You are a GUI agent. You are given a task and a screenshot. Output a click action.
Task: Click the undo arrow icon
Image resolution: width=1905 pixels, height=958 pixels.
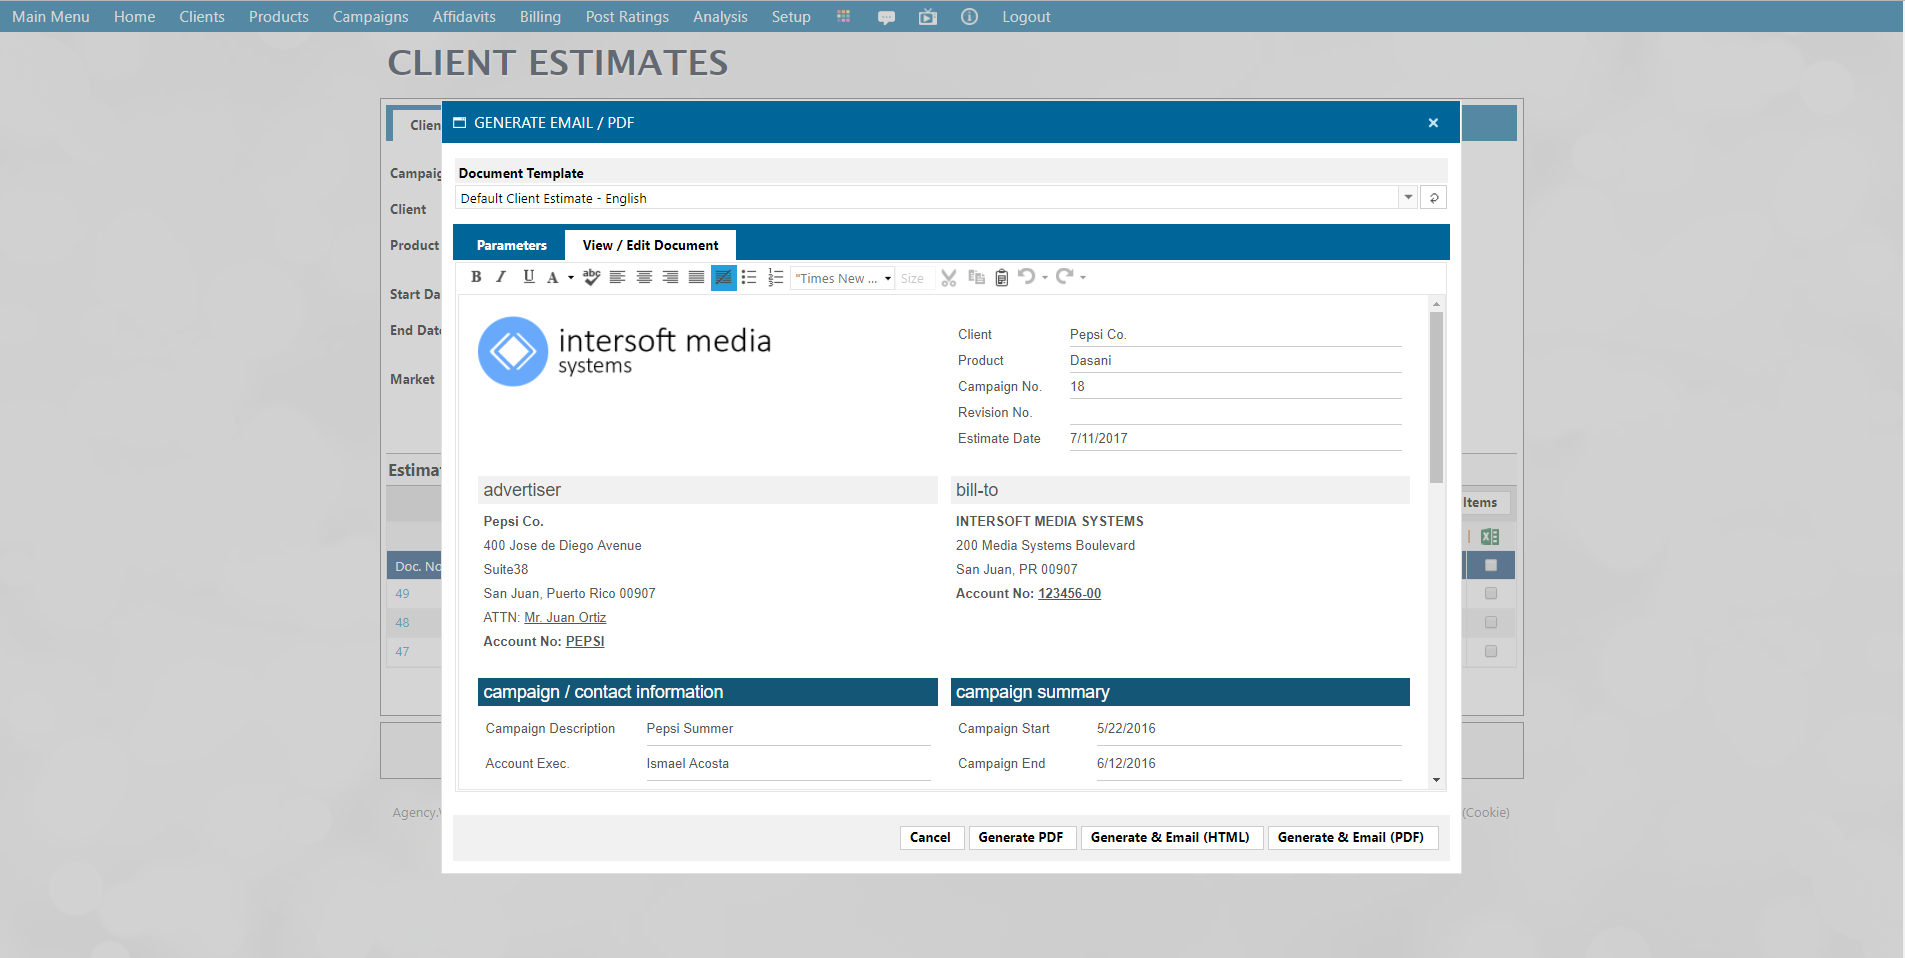[x=1026, y=277]
